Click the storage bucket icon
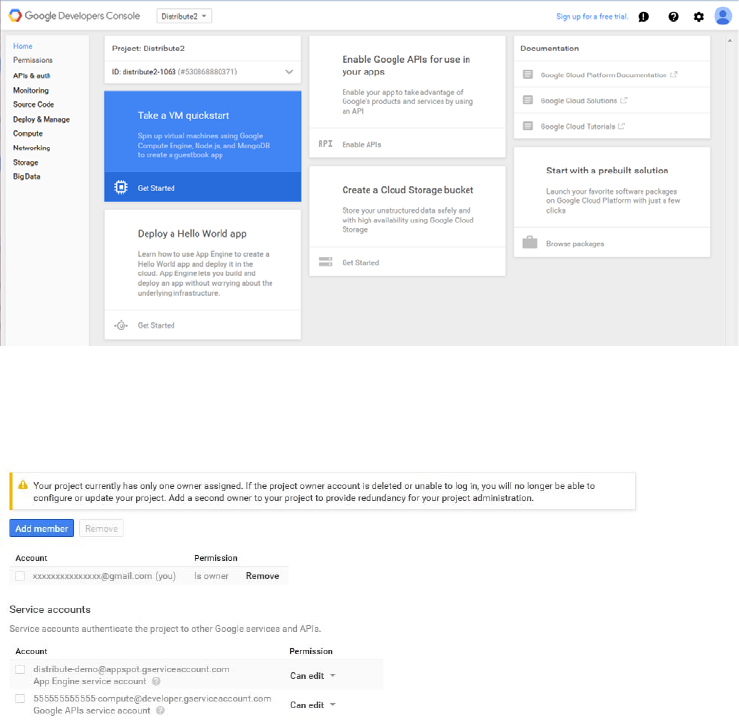The width and height of the screenshot is (739, 720). [x=326, y=262]
